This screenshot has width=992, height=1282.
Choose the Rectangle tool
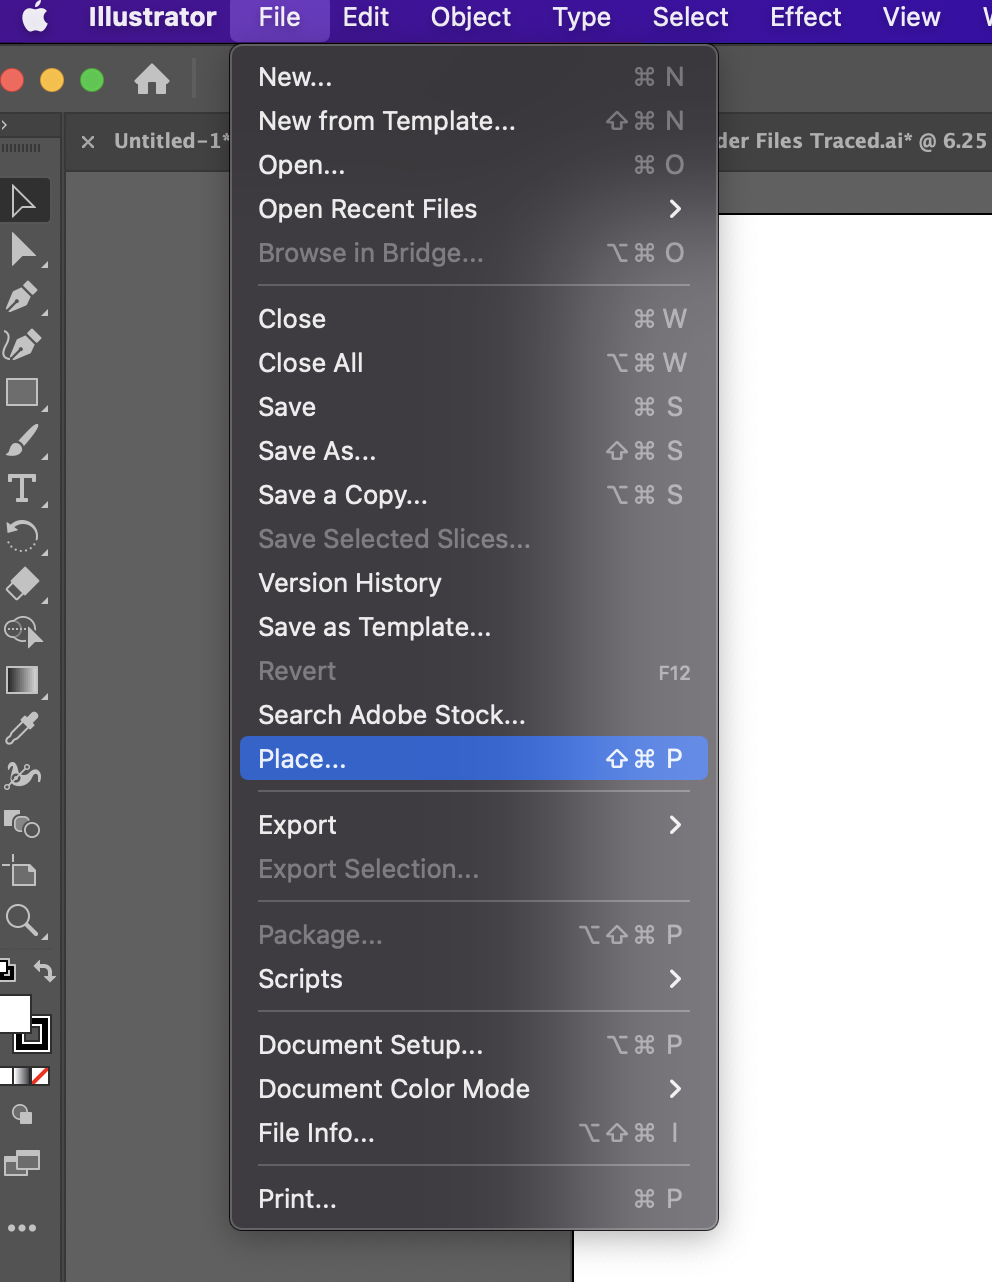click(x=22, y=393)
